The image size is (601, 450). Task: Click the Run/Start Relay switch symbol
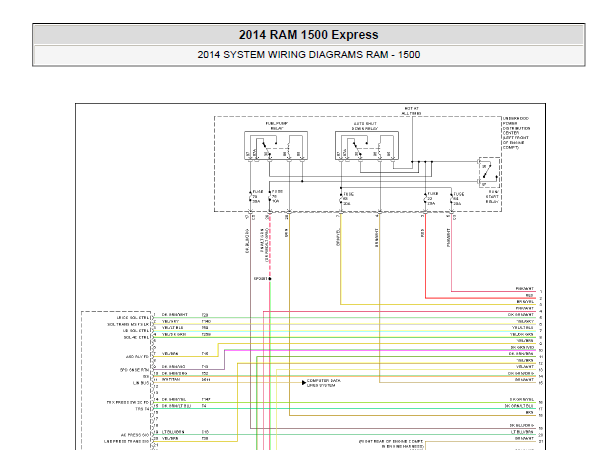[x=489, y=172]
